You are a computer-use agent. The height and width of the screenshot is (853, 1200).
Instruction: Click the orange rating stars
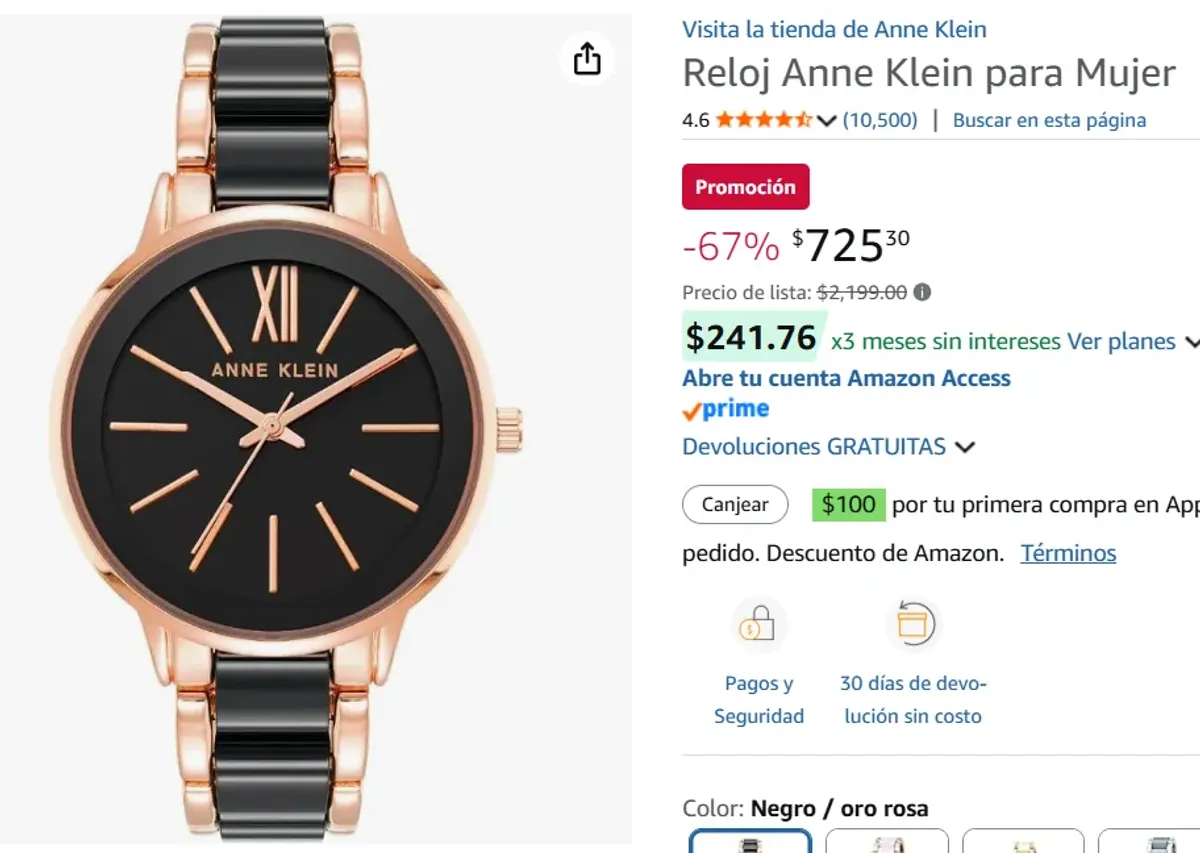click(765, 119)
